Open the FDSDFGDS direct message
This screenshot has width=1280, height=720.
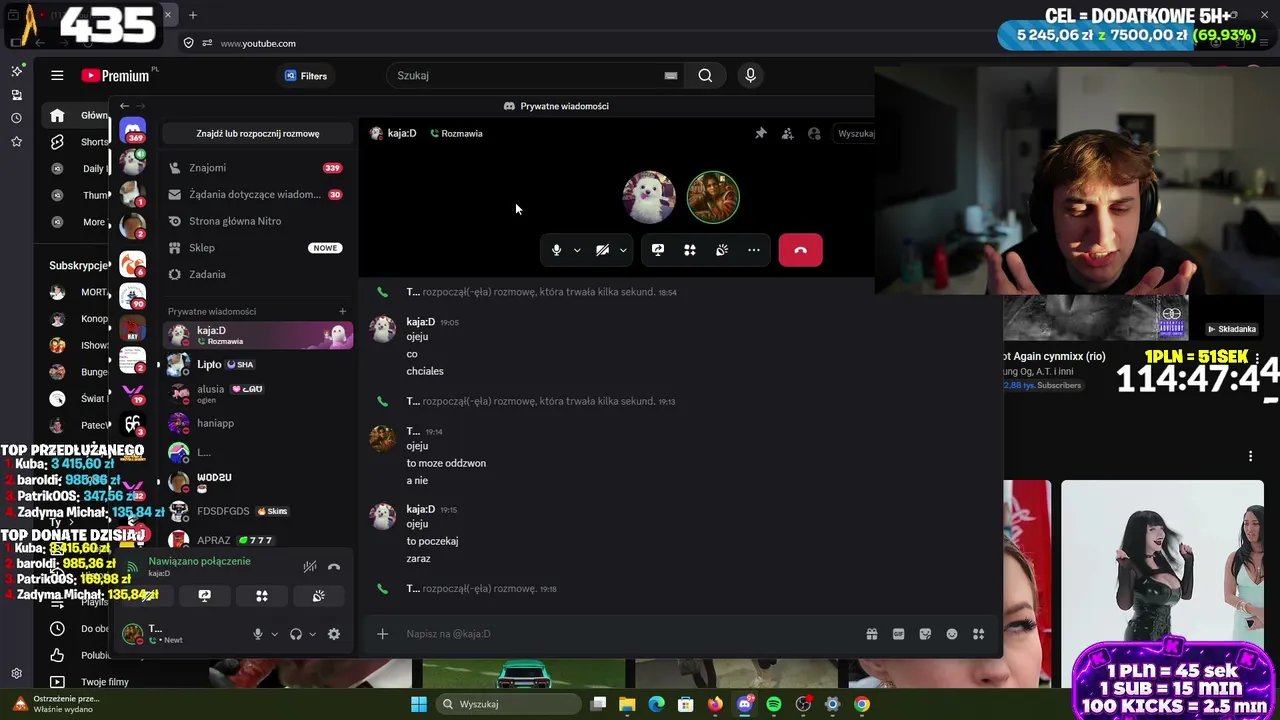(x=258, y=511)
